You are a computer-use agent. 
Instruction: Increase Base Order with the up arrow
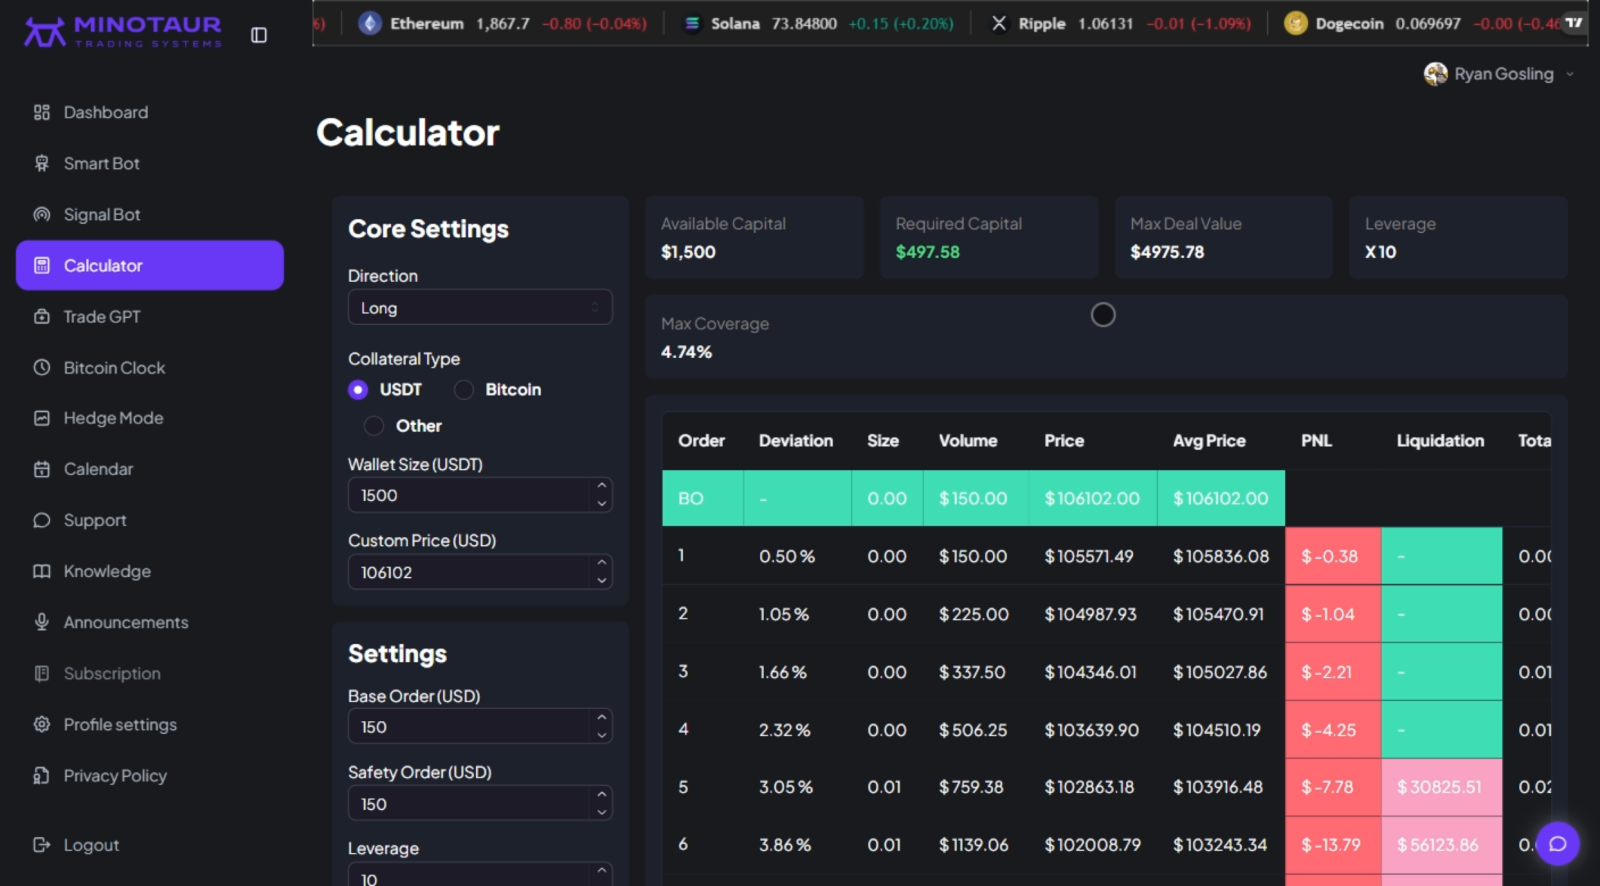(x=602, y=717)
